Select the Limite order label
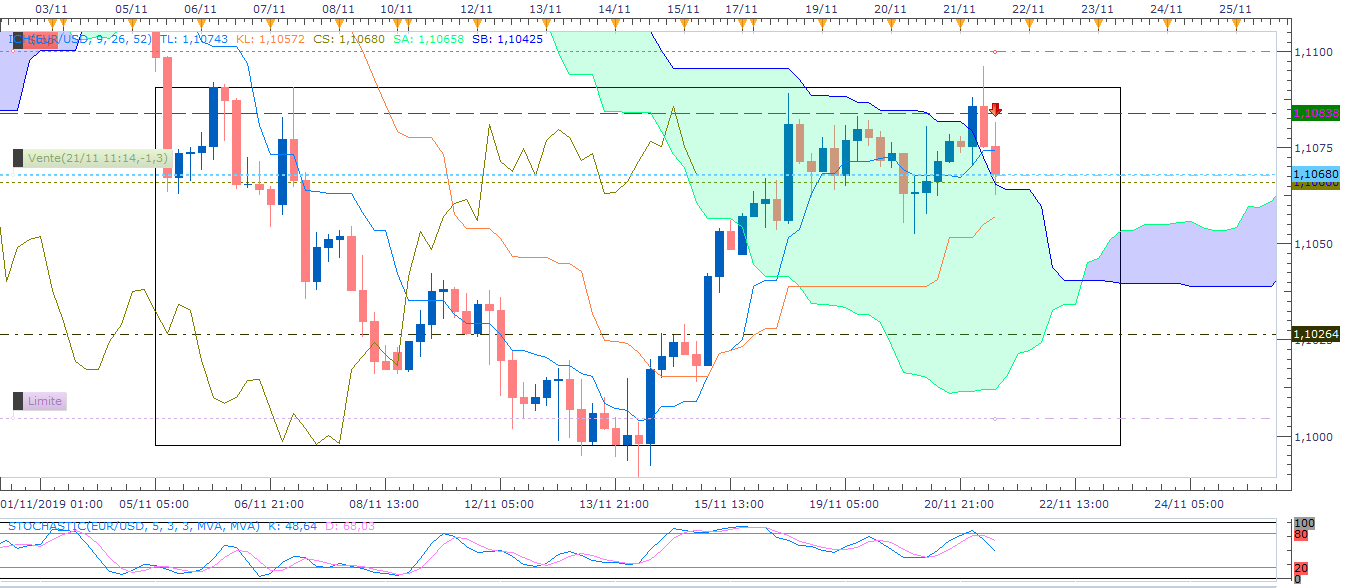The width and height of the screenshot is (1349, 588). (x=45, y=401)
